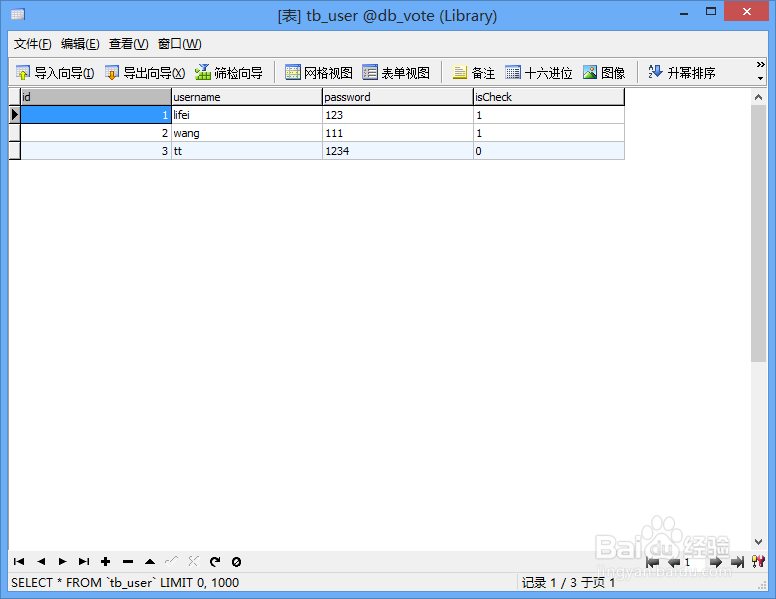The image size is (776, 599).
Task: Click the window system menu icon
Action: [18, 14]
